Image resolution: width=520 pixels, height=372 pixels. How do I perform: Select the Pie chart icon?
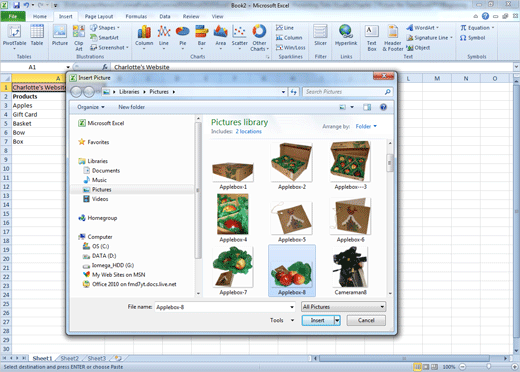(182, 36)
